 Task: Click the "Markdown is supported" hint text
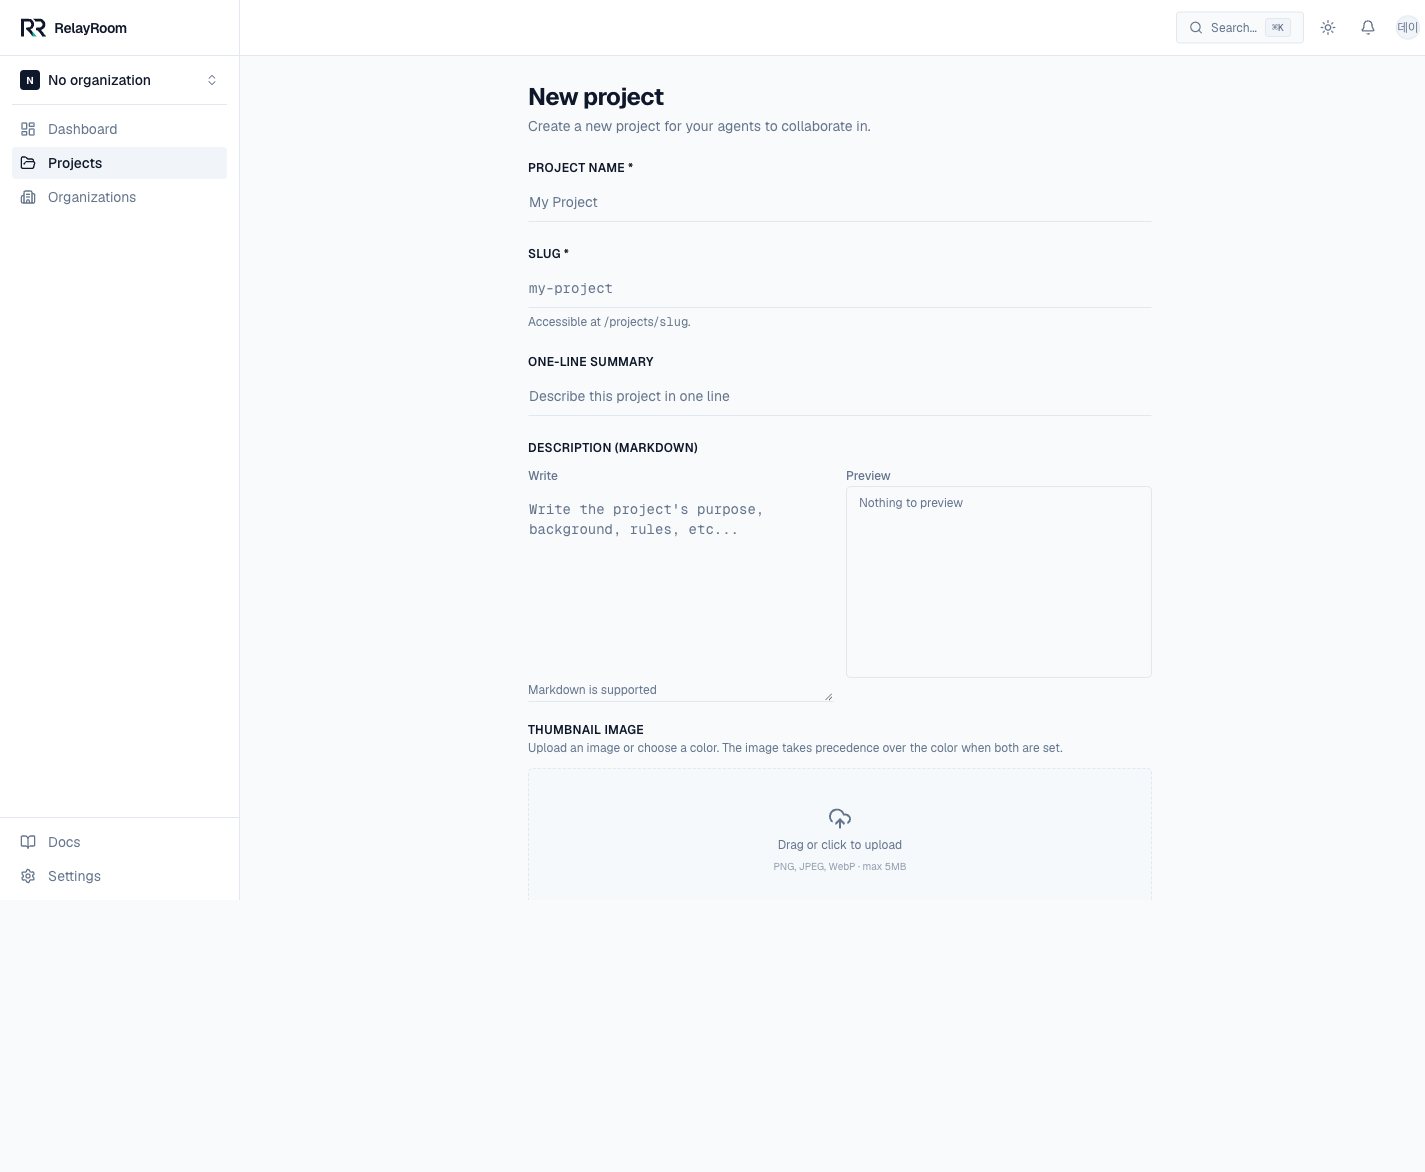pyautogui.click(x=592, y=690)
